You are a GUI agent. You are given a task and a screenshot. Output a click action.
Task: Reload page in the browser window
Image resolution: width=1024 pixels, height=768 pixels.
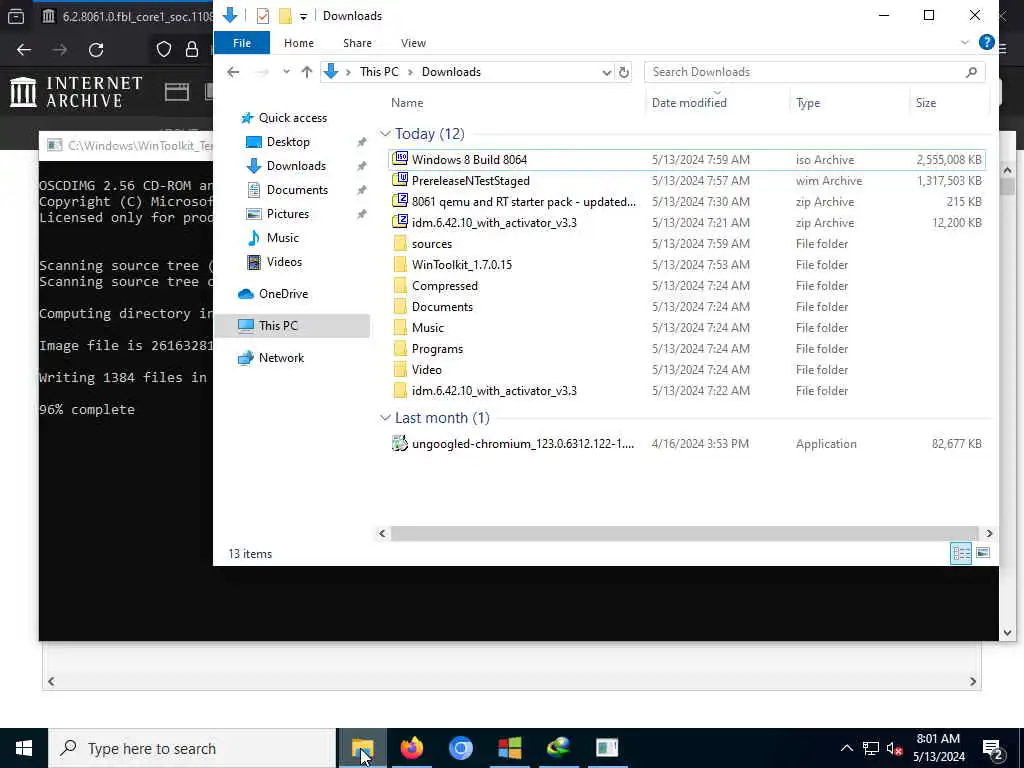coord(96,50)
